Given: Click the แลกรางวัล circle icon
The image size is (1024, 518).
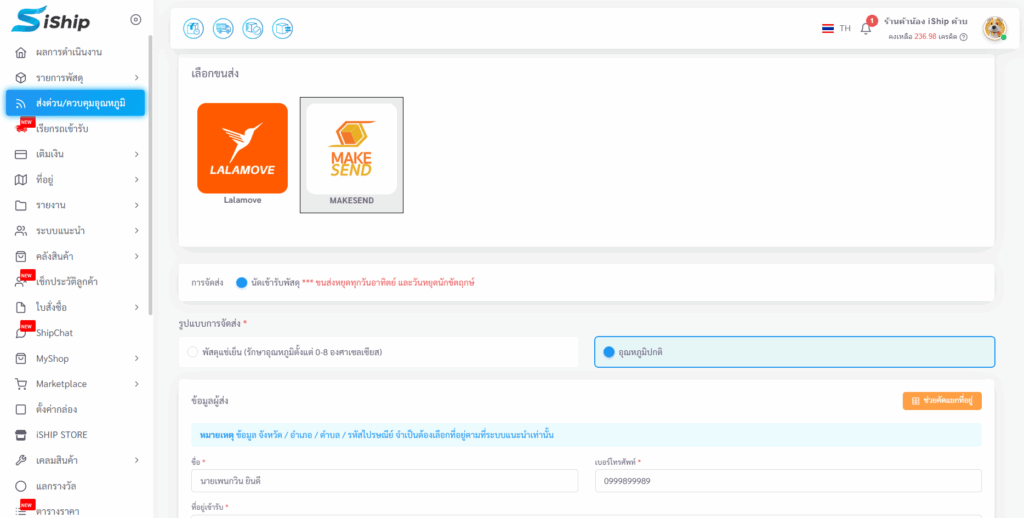Looking at the screenshot, I should click(x=21, y=486).
